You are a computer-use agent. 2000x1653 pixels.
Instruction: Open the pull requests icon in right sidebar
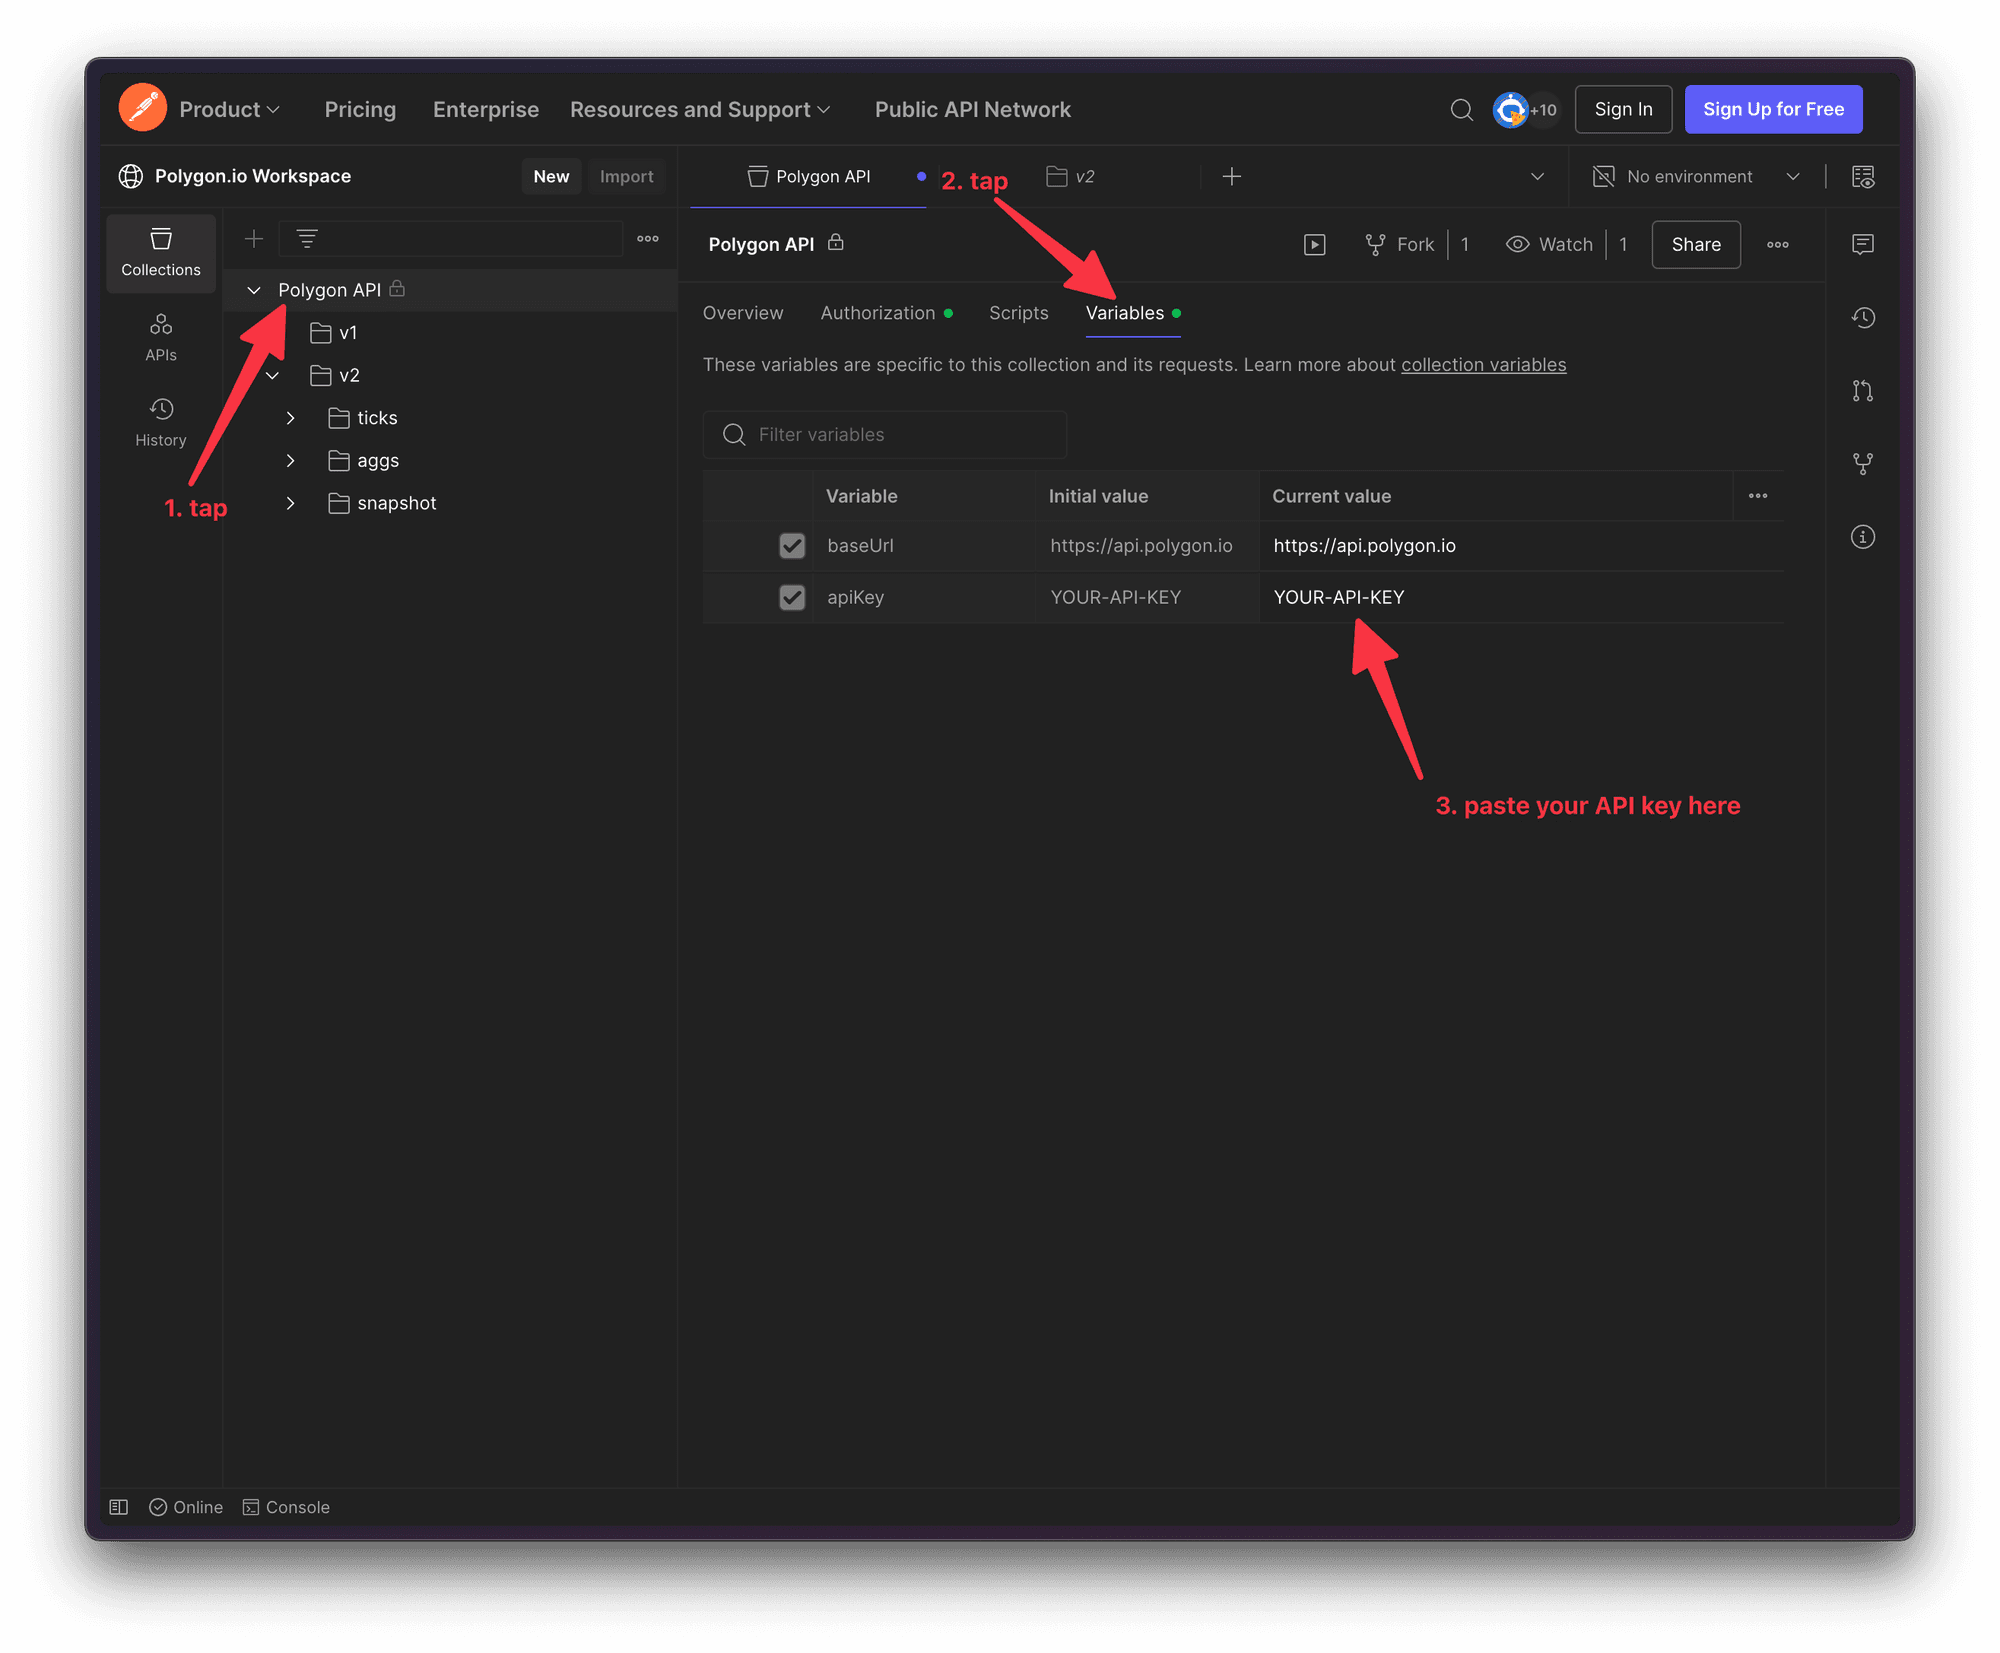pyautogui.click(x=1862, y=391)
